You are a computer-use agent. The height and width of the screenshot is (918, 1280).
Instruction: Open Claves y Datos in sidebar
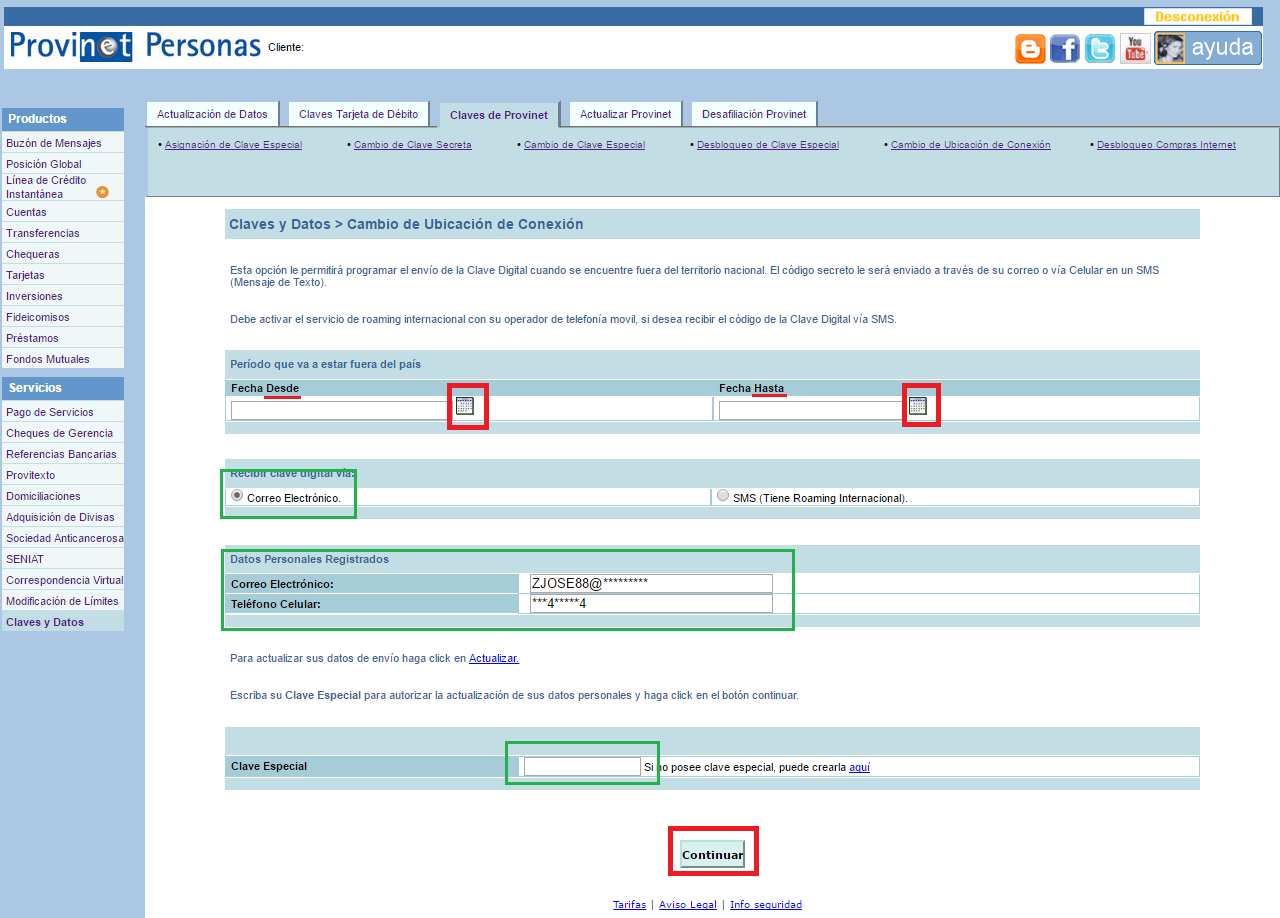[x=63, y=622]
